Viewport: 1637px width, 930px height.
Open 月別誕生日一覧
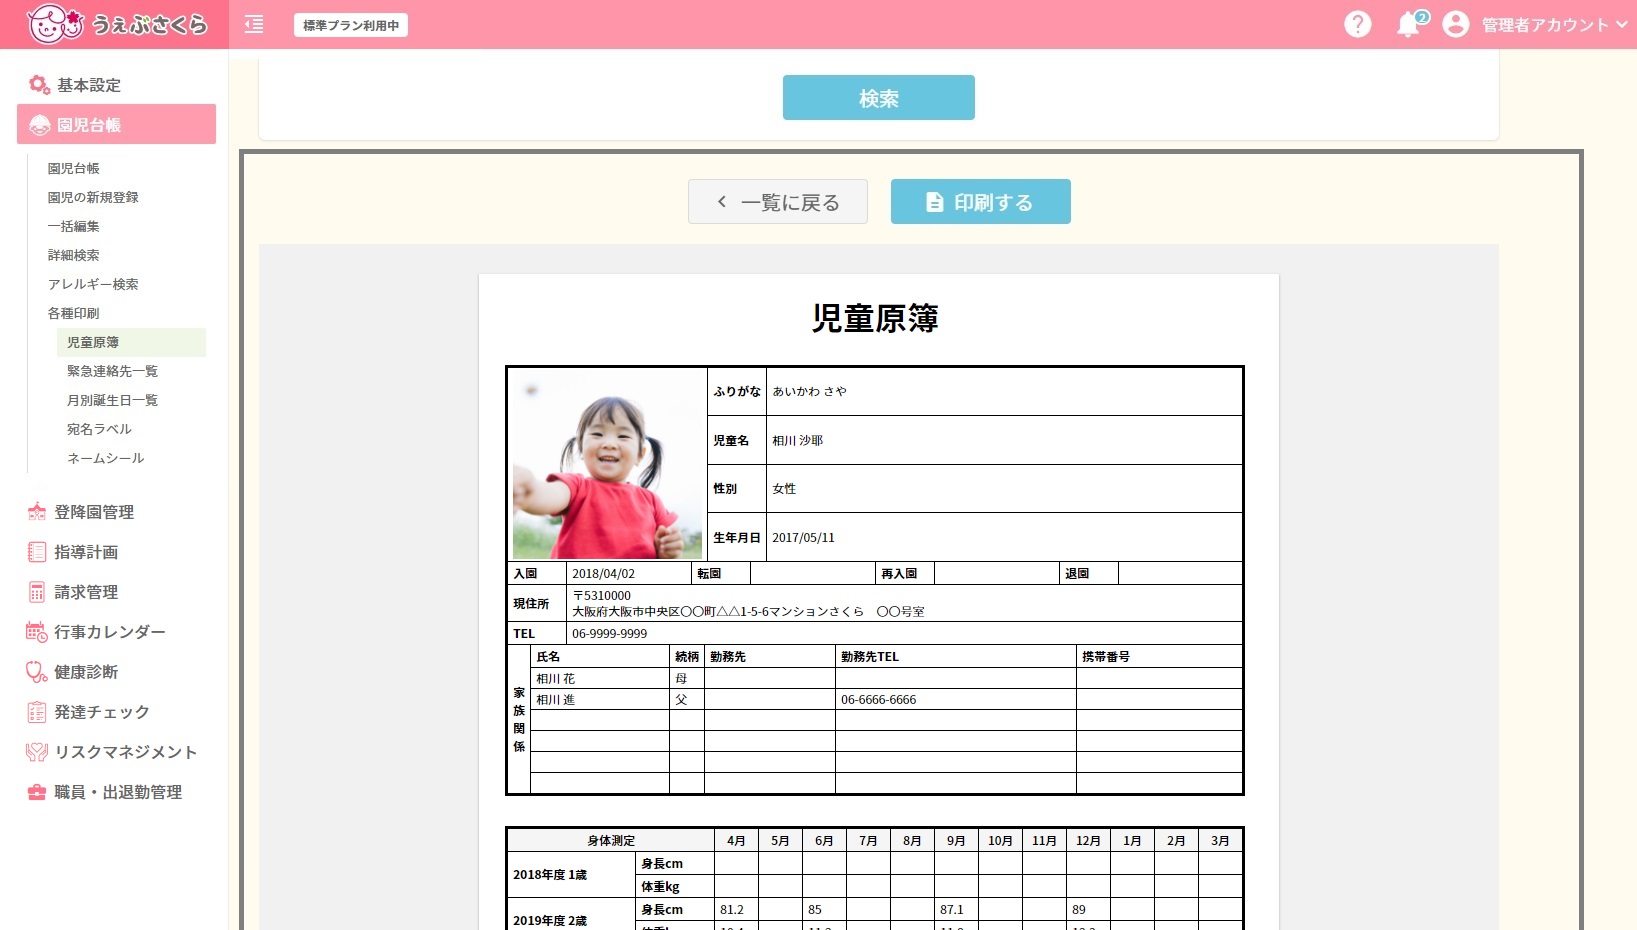click(112, 400)
